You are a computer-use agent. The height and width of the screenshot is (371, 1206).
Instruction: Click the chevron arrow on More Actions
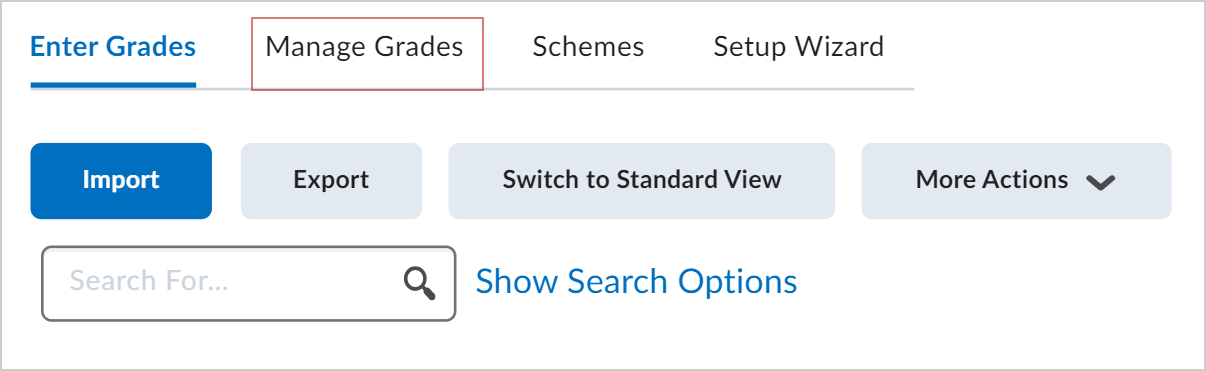[x=1100, y=182]
